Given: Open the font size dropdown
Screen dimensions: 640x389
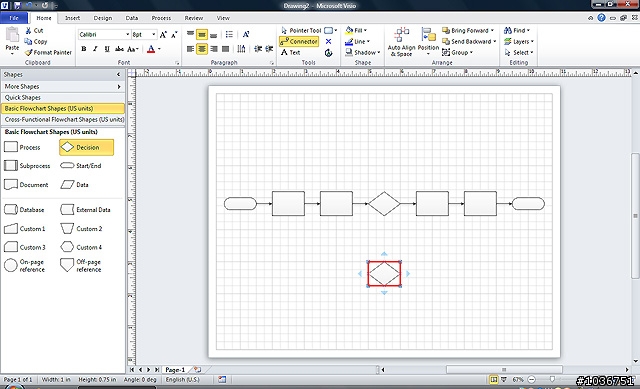Looking at the screenshot, I should [x=153, y=35].
